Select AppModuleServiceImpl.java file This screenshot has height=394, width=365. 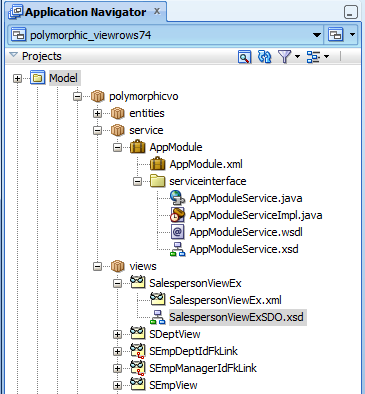[256, 215]
